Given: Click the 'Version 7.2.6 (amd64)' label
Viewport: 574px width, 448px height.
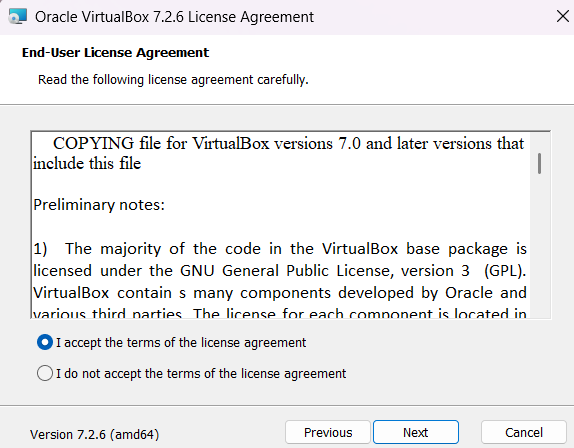Looking at the screenshot, I should click(x=94, y=434).
